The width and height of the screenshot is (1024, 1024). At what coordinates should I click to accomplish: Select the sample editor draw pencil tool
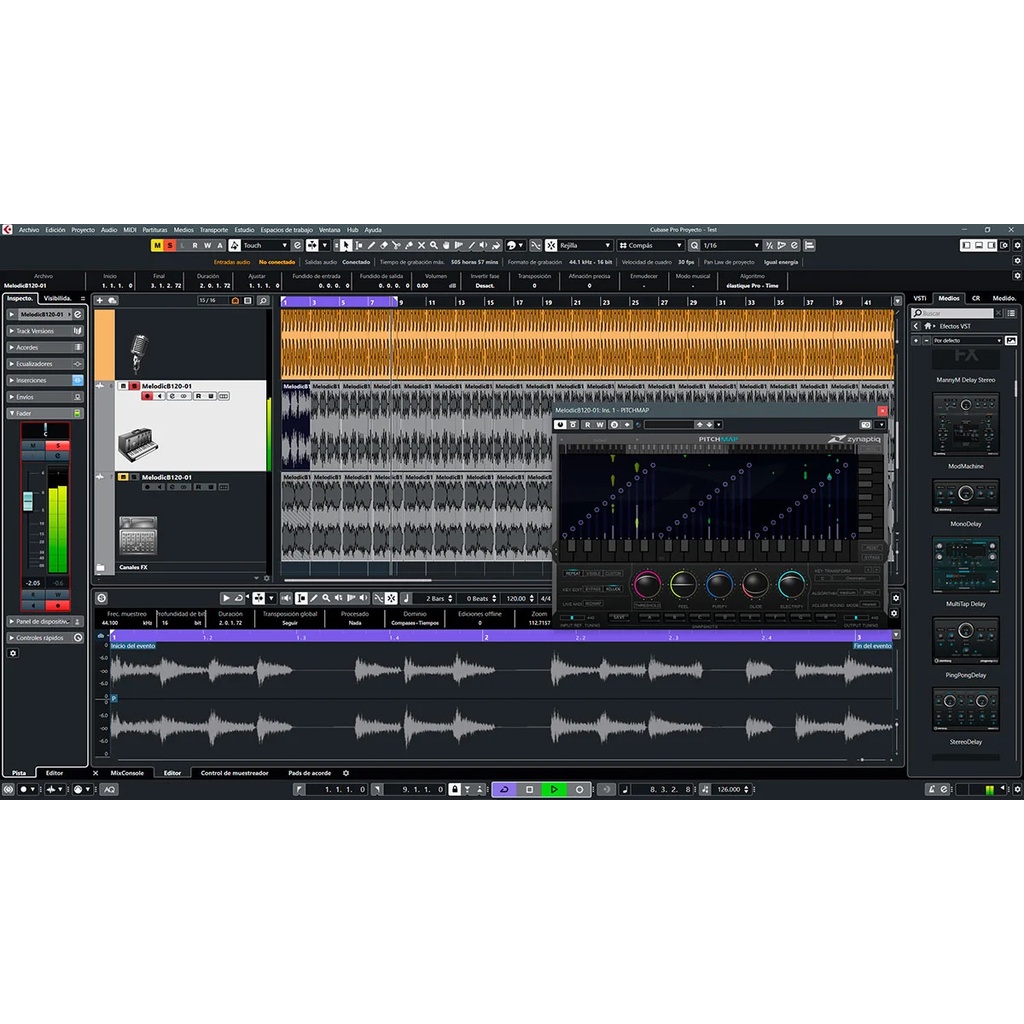pyautogui.click(x=313, y=598)
